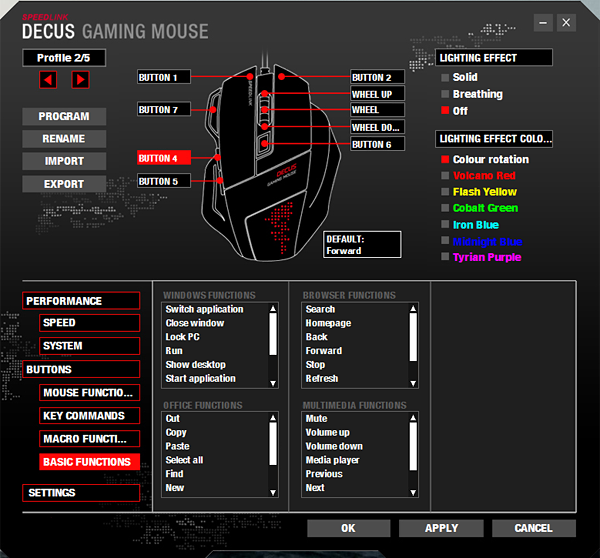This screenshot has height=558, width=600.
Task: Open the System submenu
Action: pyautogui.click(x=90, y=346)
